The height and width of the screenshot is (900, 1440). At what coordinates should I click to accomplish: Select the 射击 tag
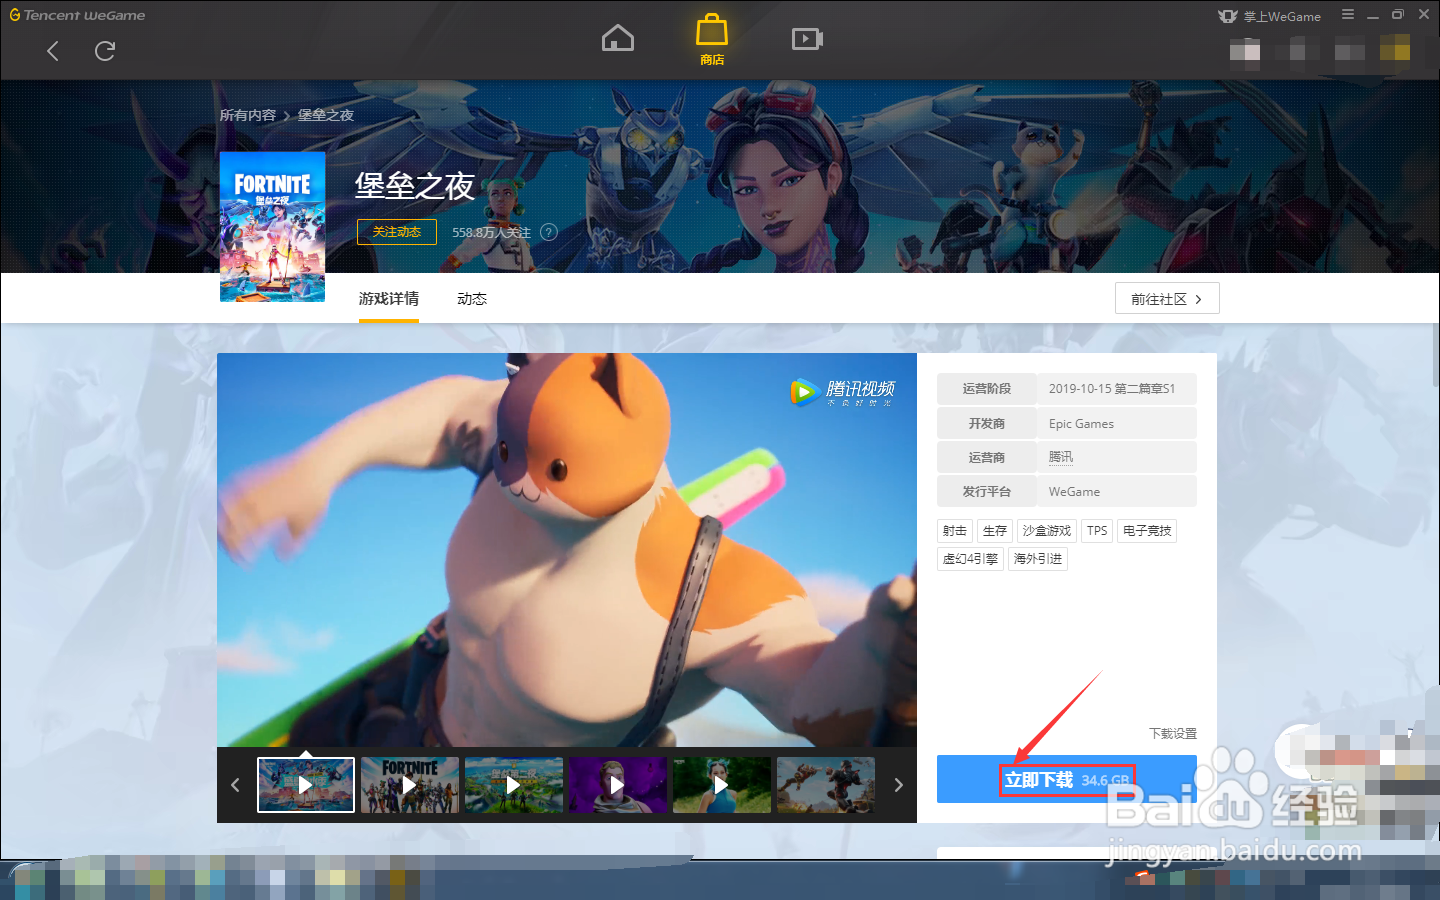pyautogui.click(x=955, y=531)
